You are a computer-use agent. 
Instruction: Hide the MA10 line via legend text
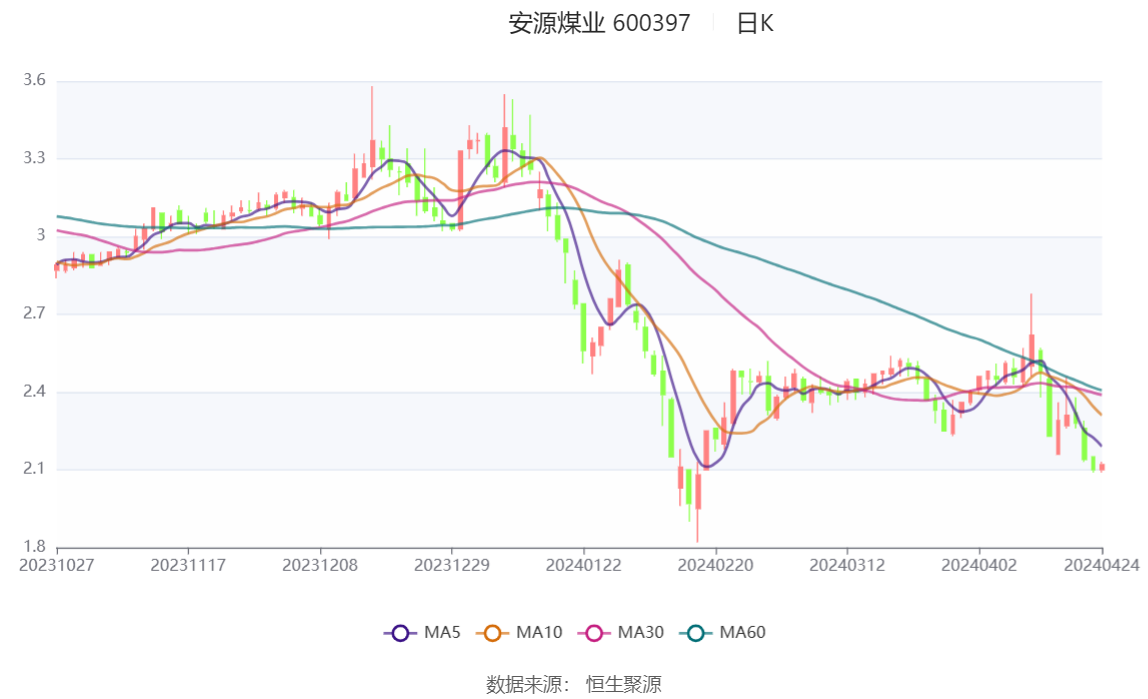[x=539, y=633]
